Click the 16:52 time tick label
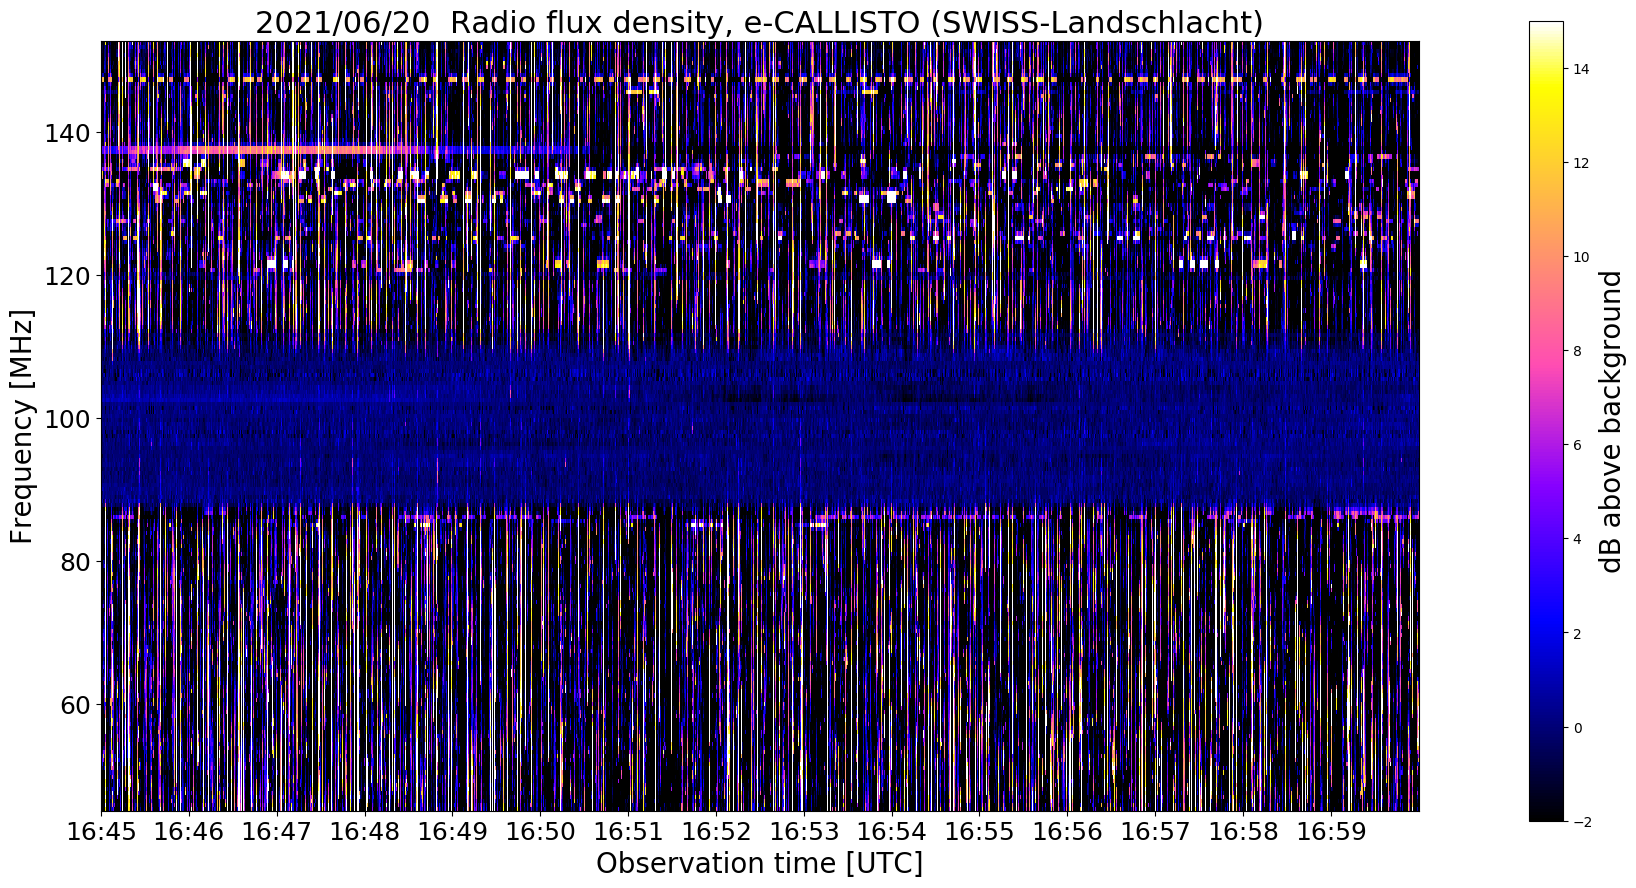Viewport: 1636px width, 888px height. point(717,832)
